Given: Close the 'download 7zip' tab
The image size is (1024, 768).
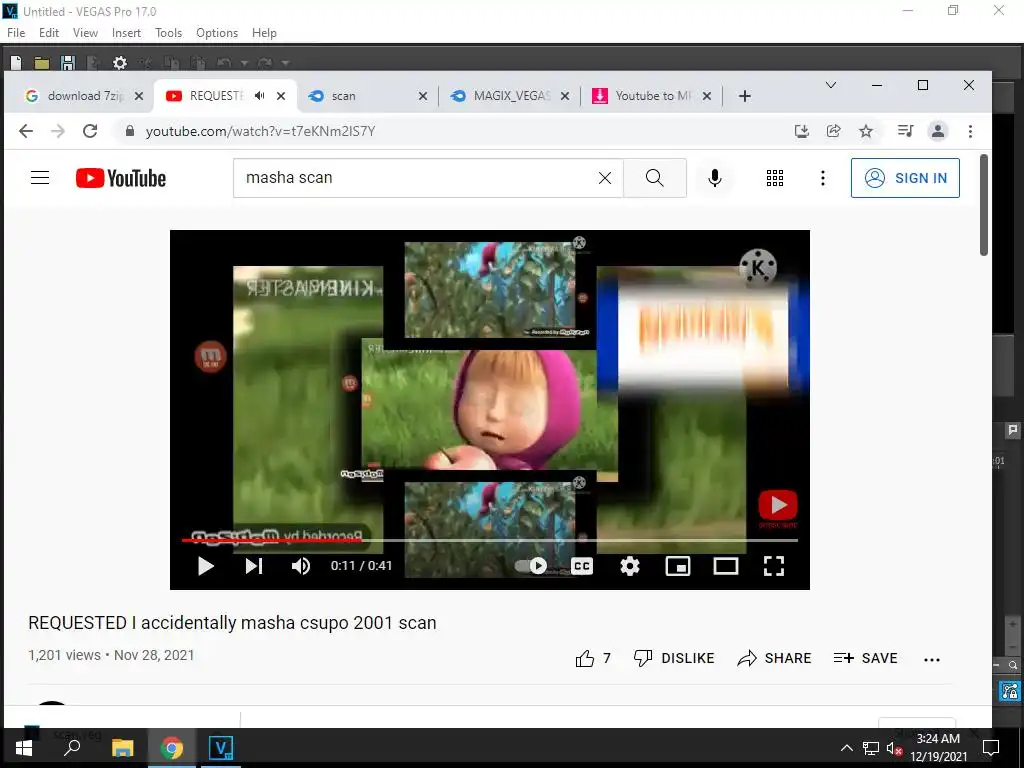Looking at the screenshot, I should tap(138, 96).
